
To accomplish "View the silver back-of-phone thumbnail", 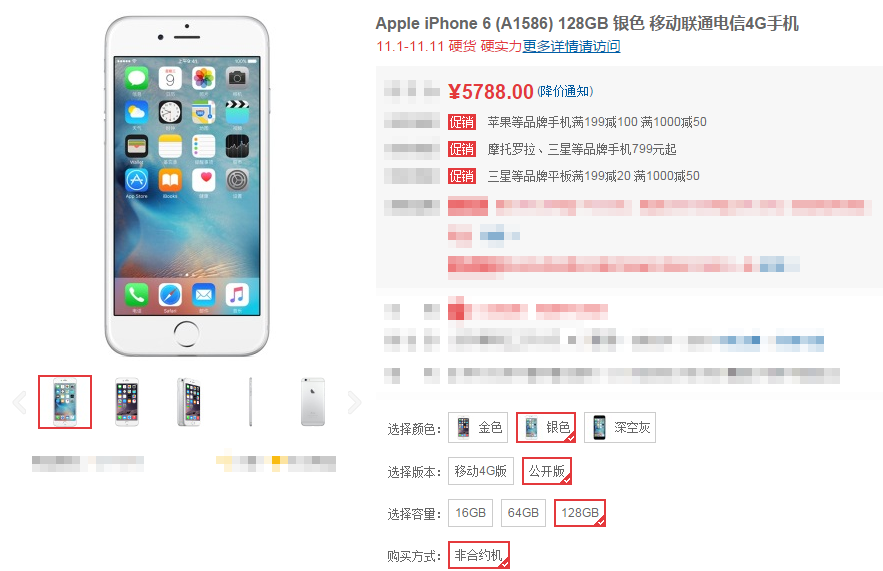I will 313,402.
